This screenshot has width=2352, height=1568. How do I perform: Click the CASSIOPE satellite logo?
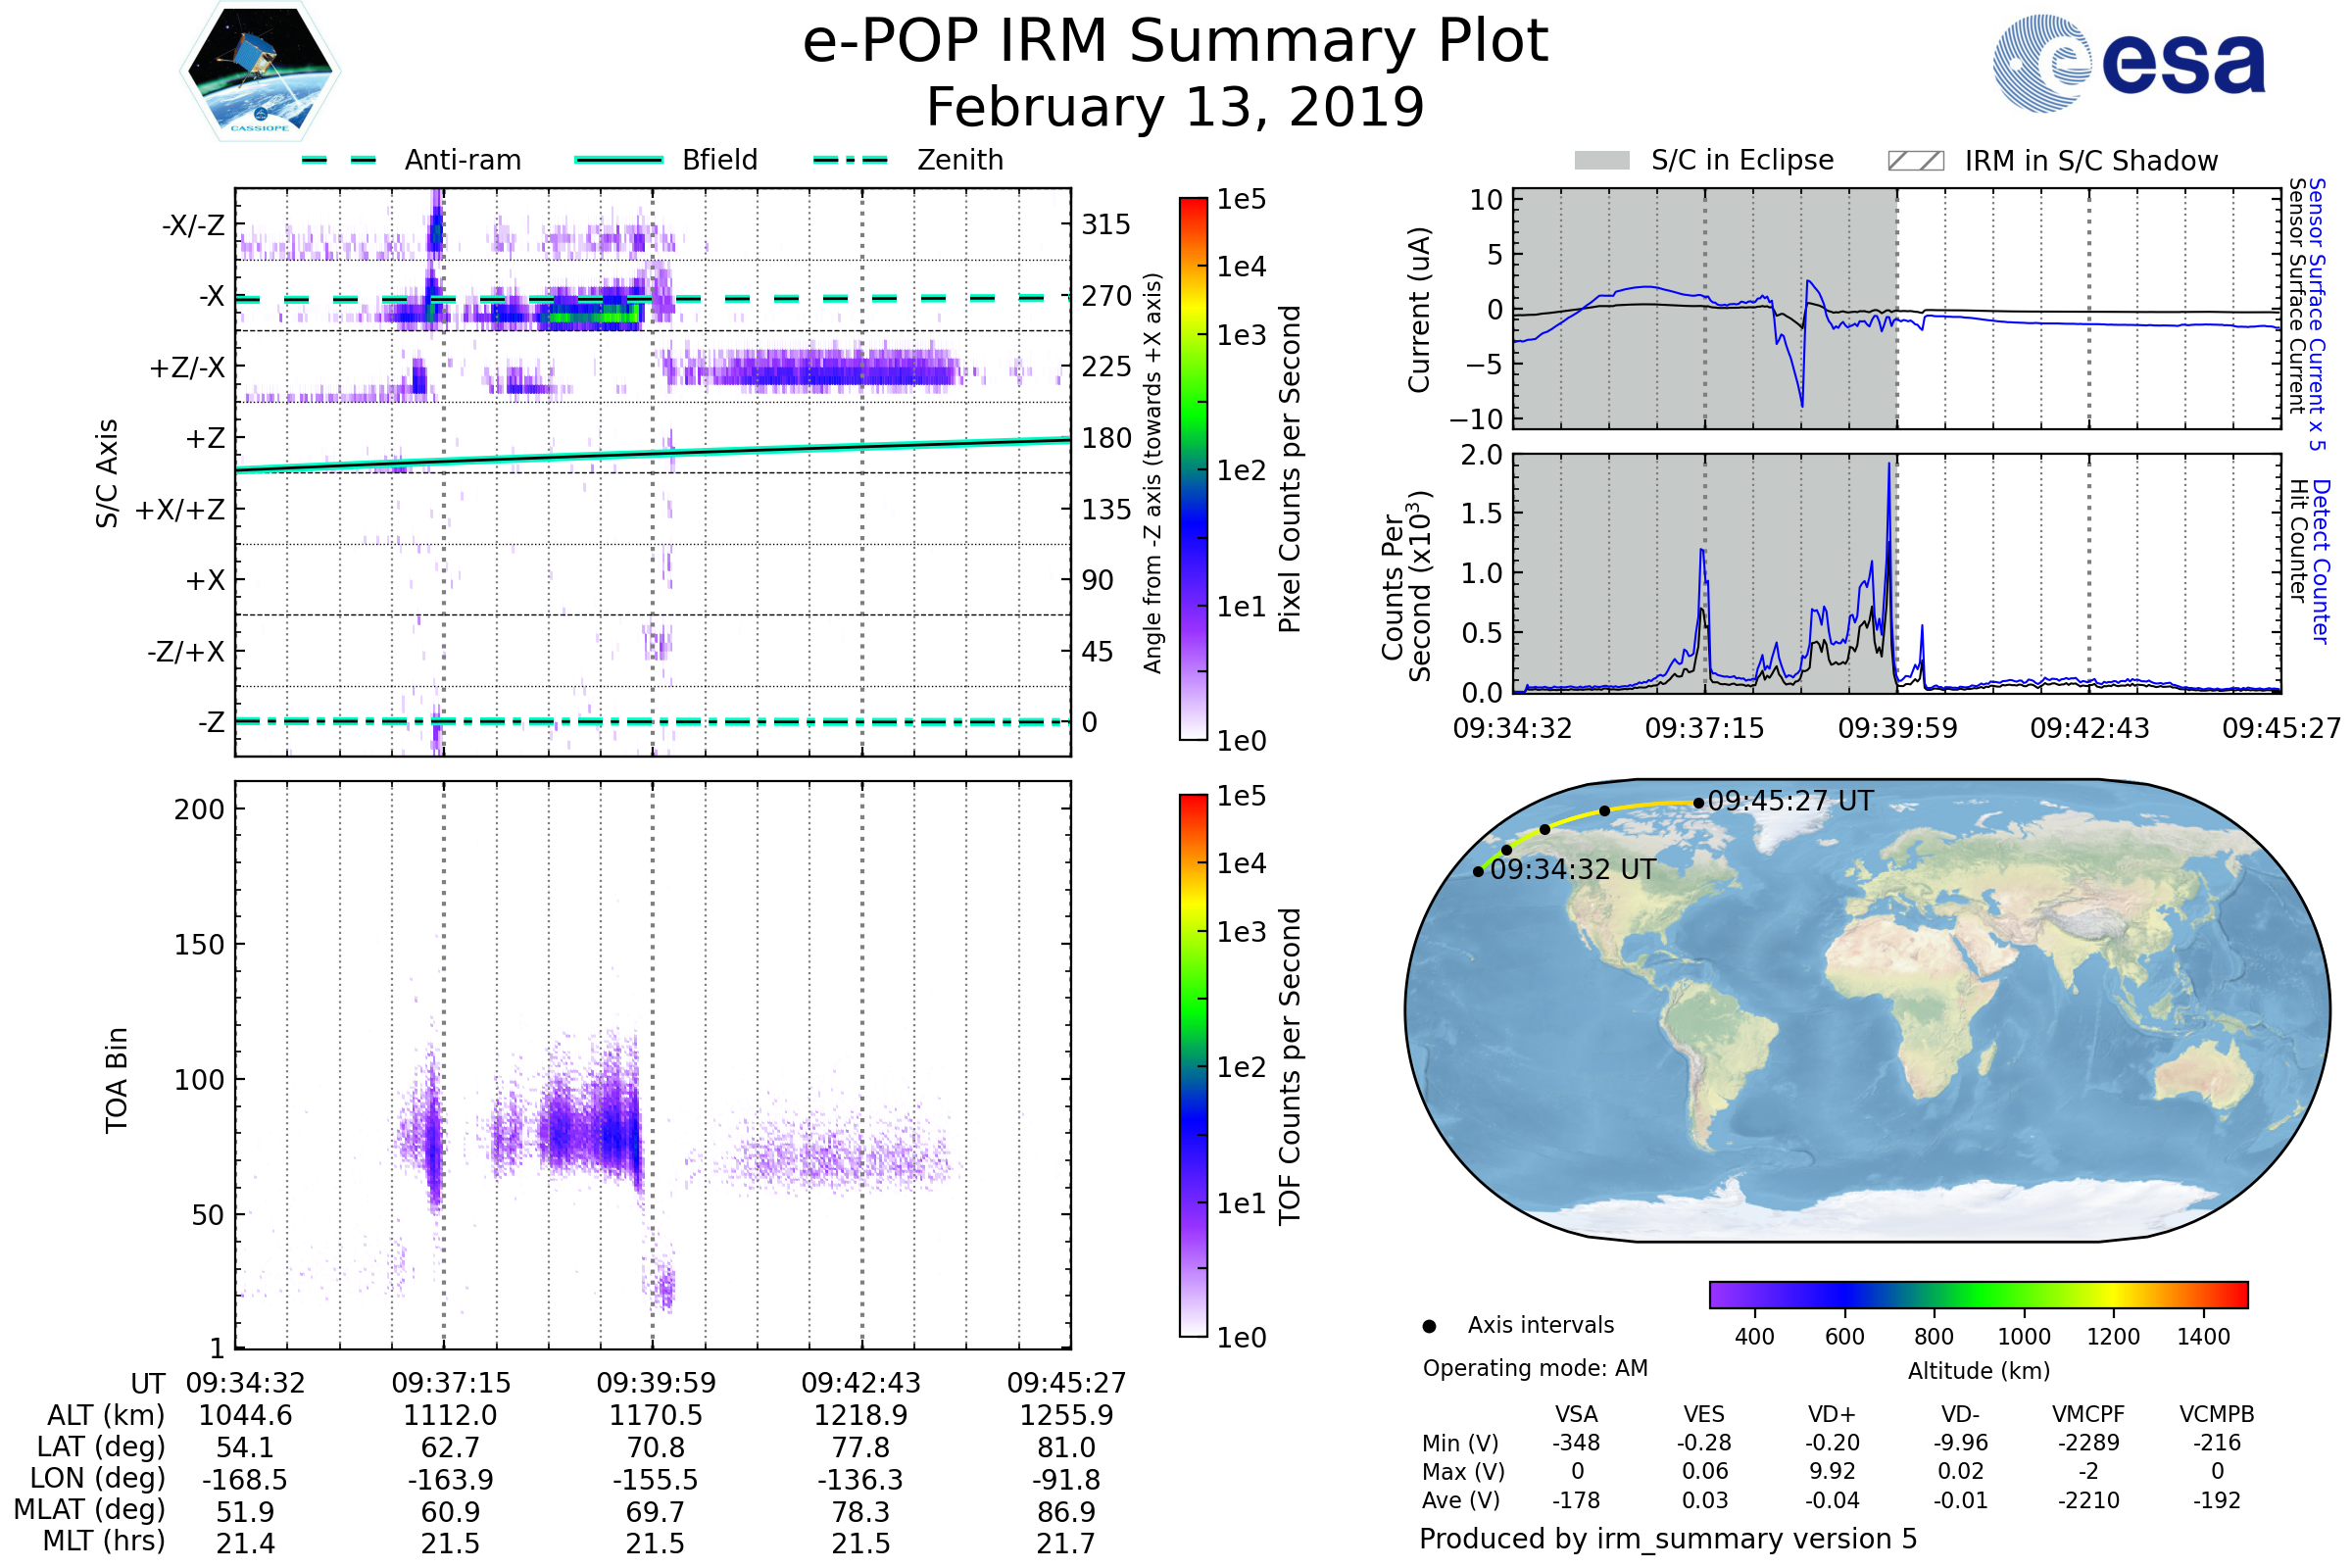click(260, 72)
